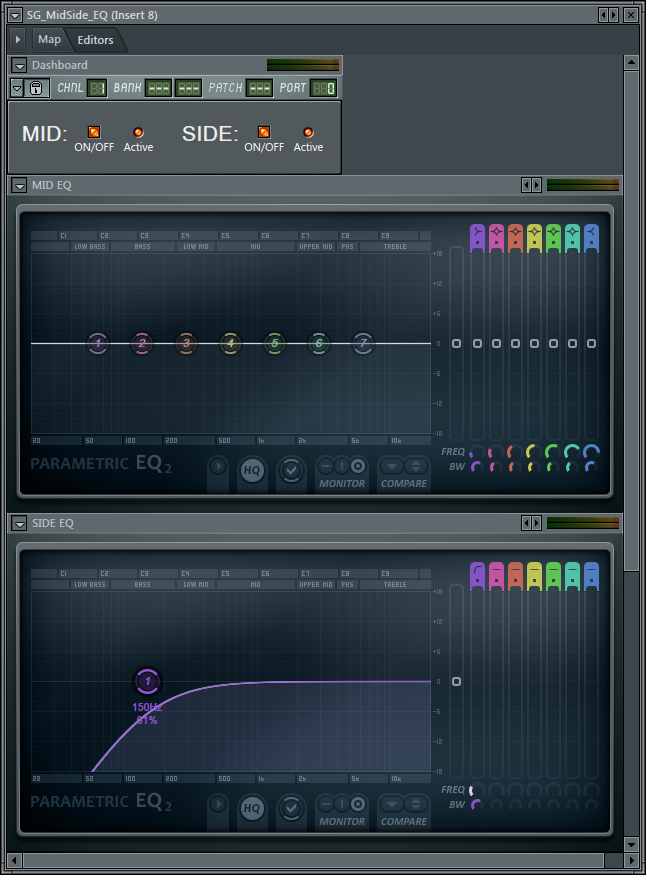
Task: Click the PATCH number field
Action: click(259, 88)
